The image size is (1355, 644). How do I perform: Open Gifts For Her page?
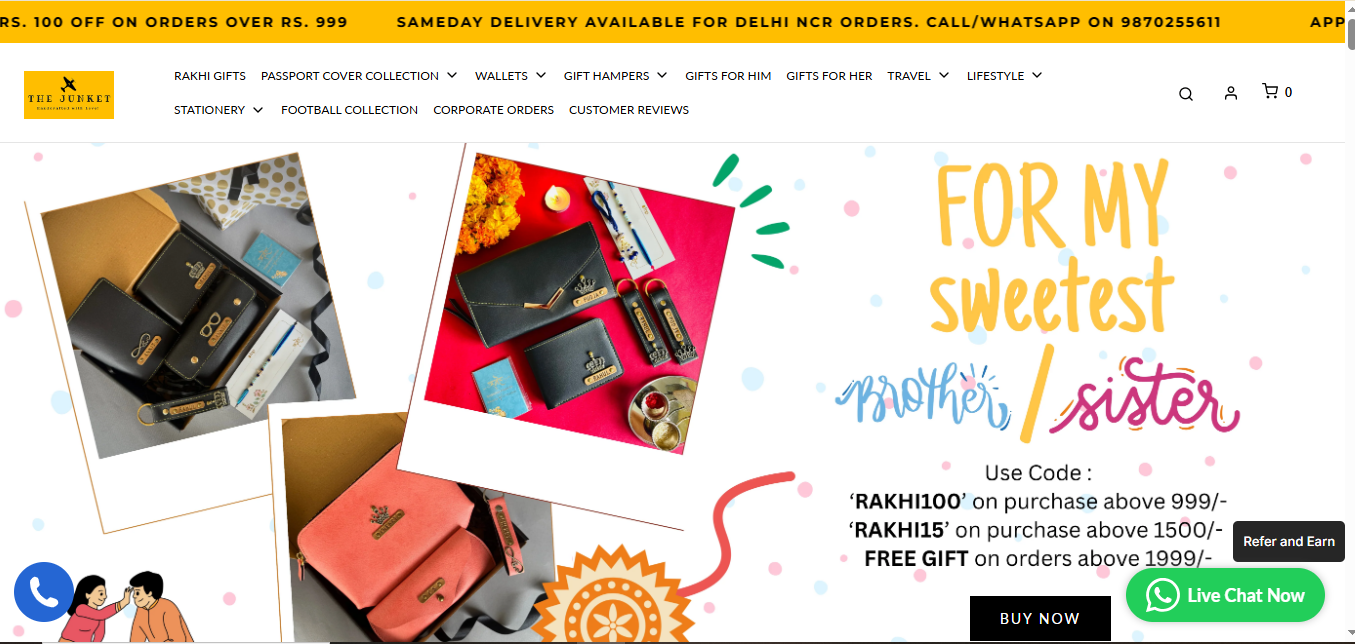point(829,76)
